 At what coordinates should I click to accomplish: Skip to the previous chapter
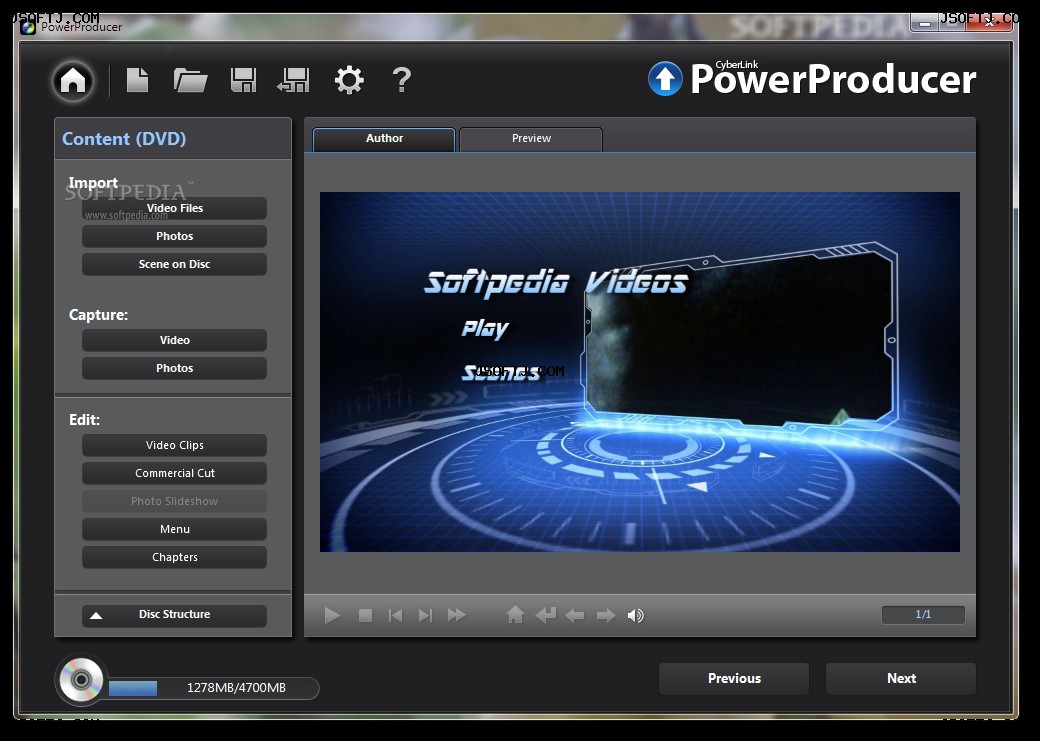click(x=395, y=616)
